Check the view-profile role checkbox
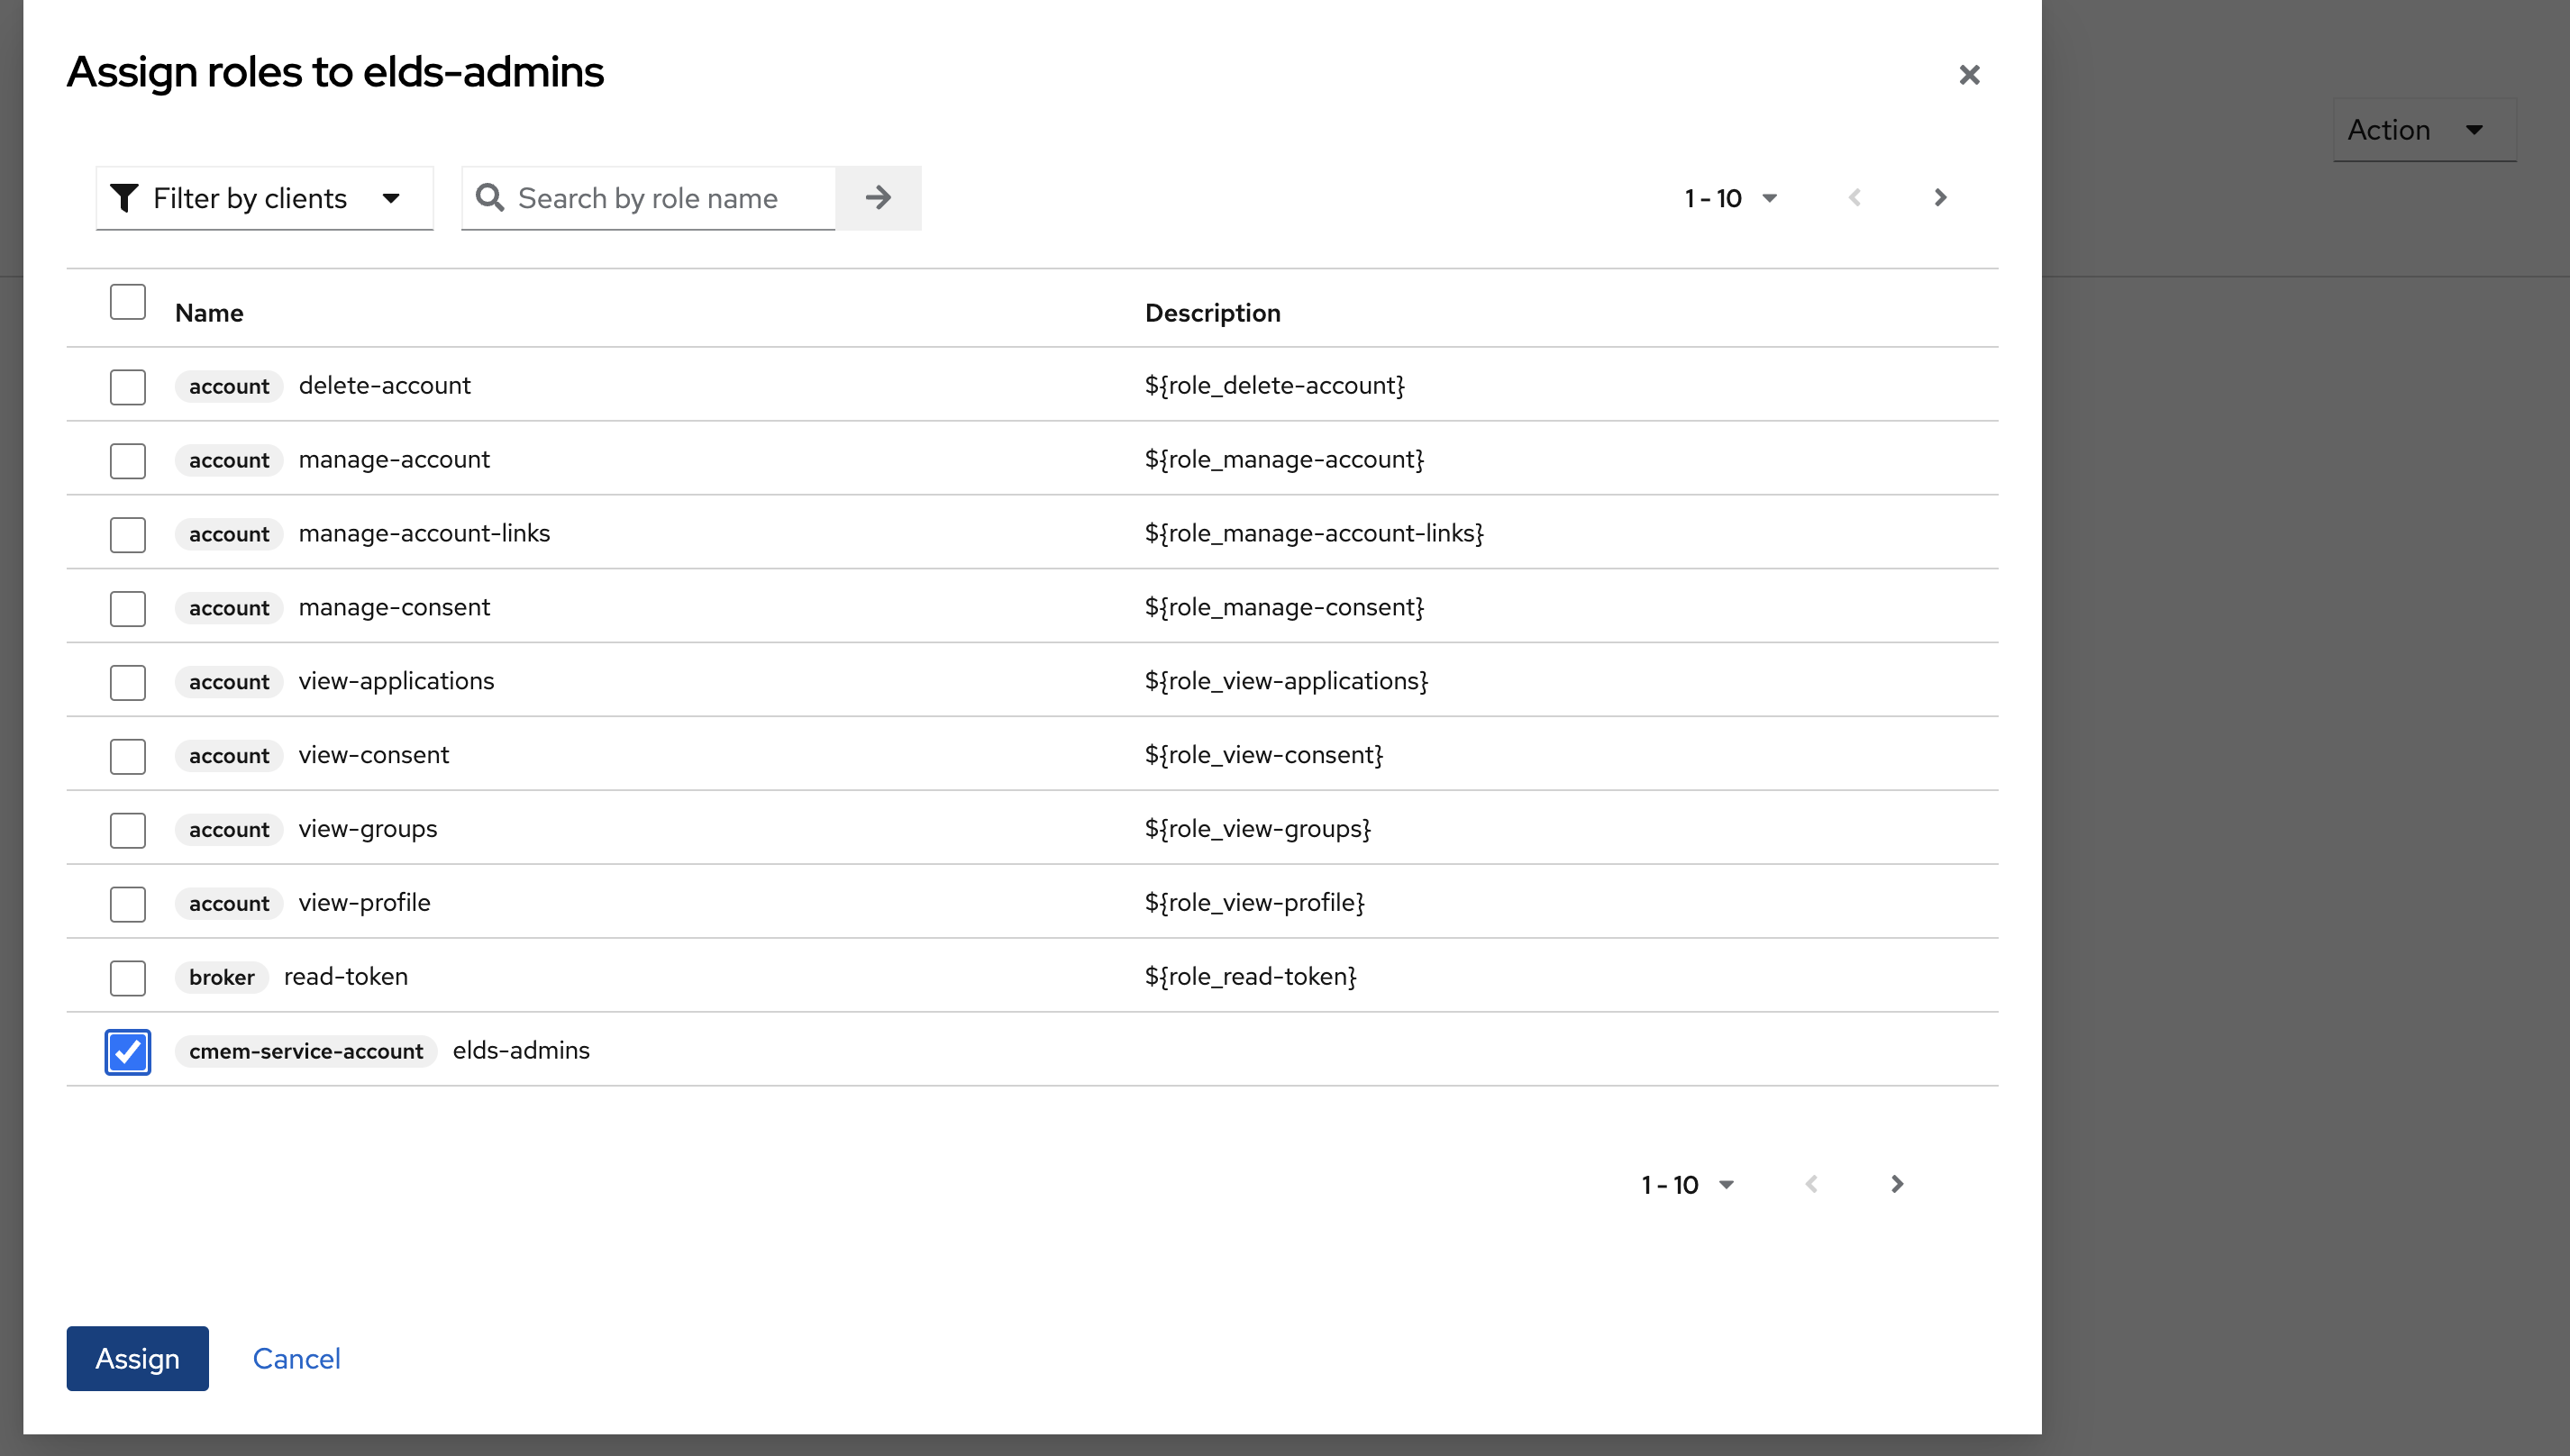This screenshot has height=1456, width=2570. (128, 904)
